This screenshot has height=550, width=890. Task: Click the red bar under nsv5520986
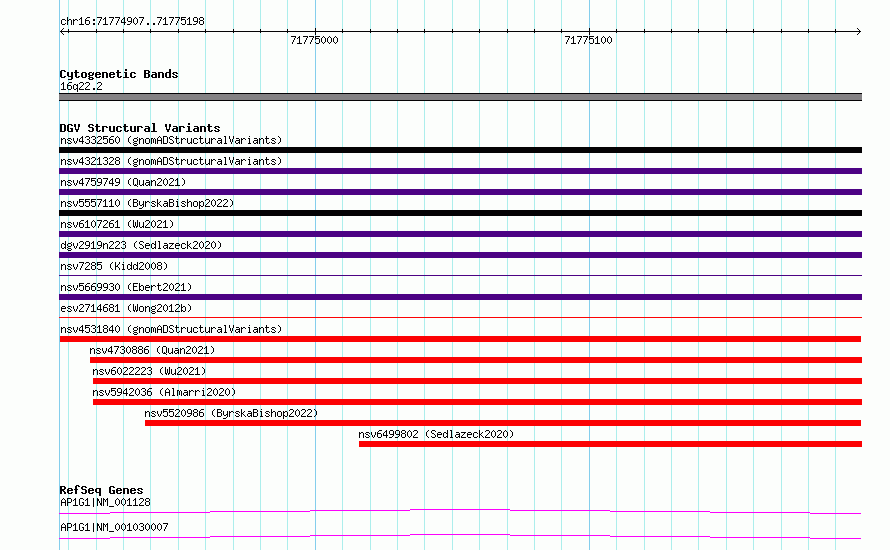503,423
